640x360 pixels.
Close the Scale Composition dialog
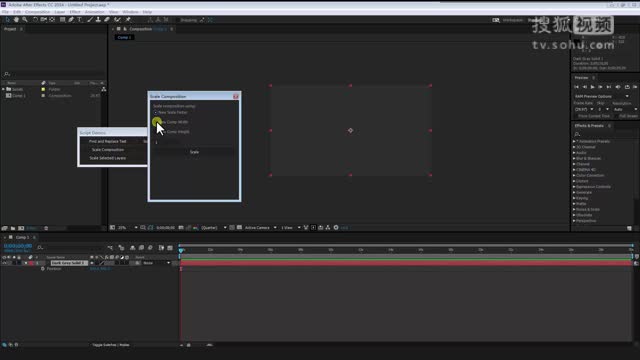tap(236, 96)
